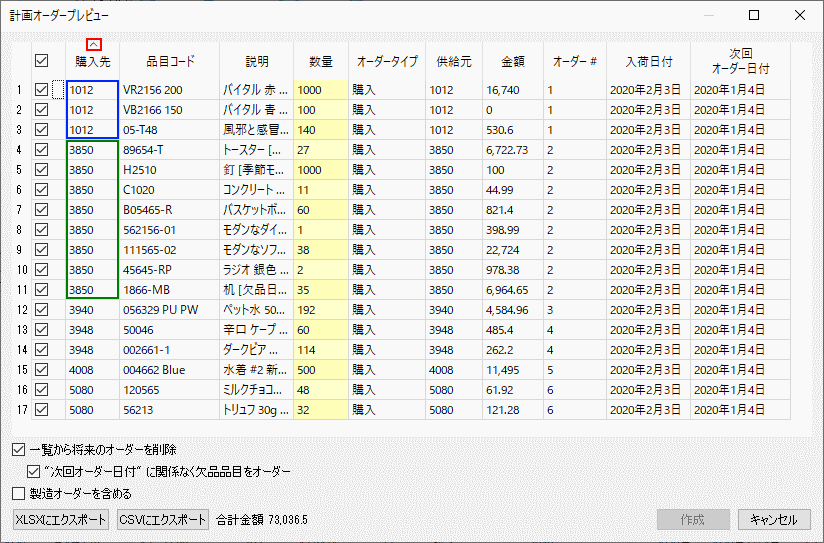Select quantity cell 192 in row 12
824x543 pixels.
pyautogui.click(x=320, y=310)
